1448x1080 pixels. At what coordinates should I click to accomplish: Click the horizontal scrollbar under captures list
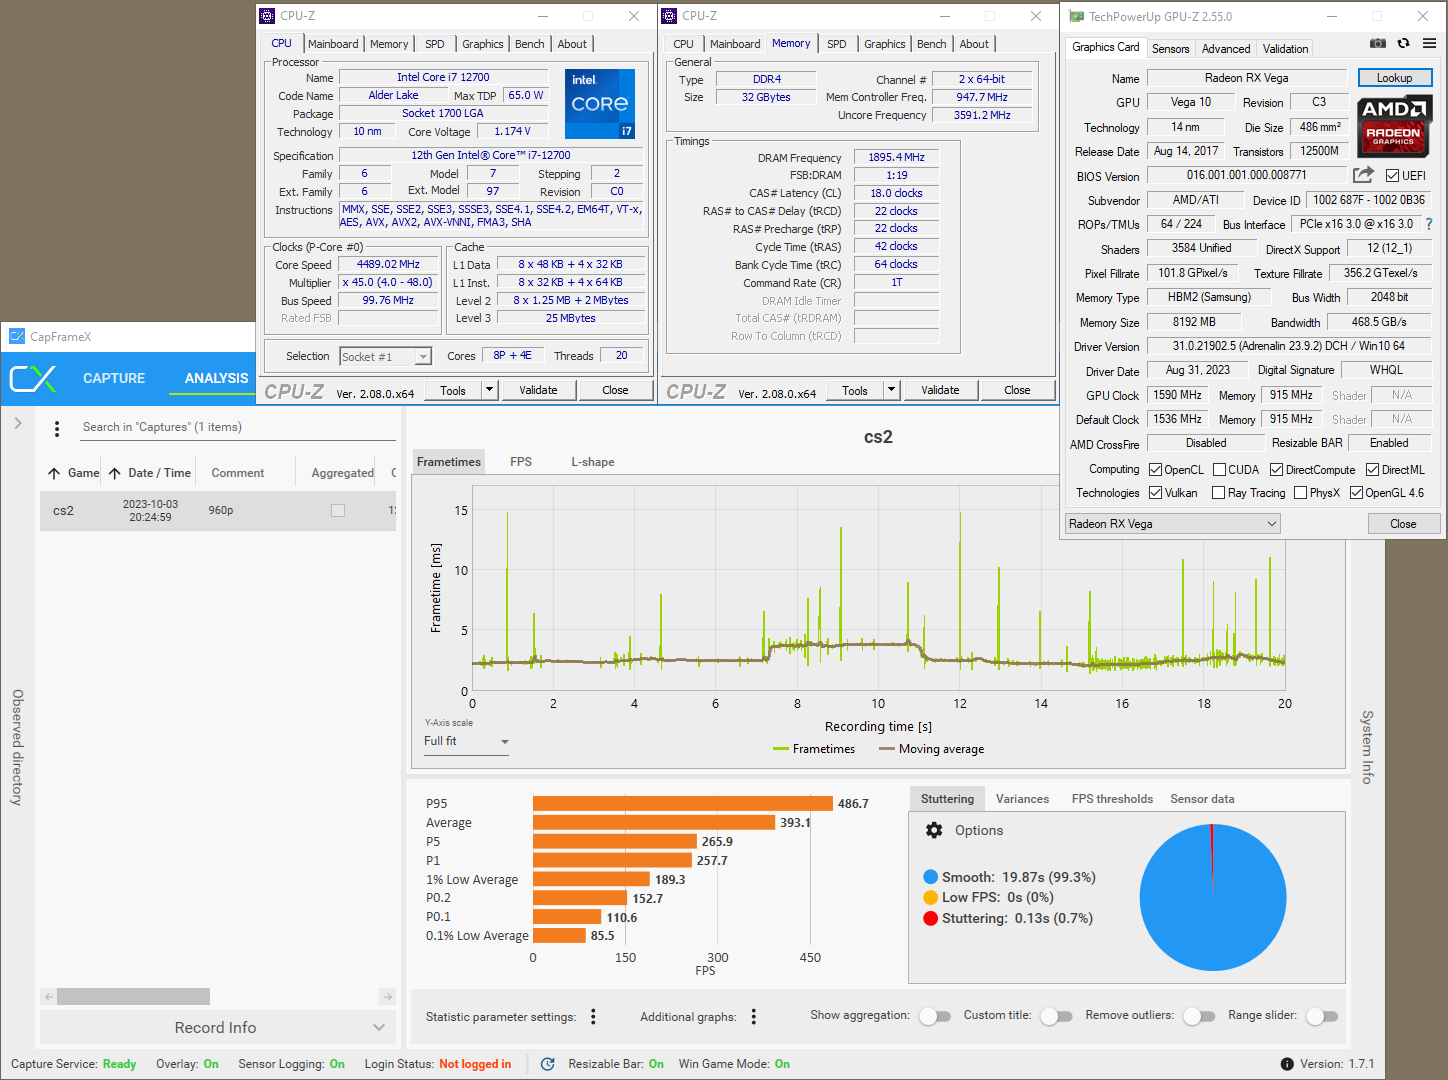(133, 997)
